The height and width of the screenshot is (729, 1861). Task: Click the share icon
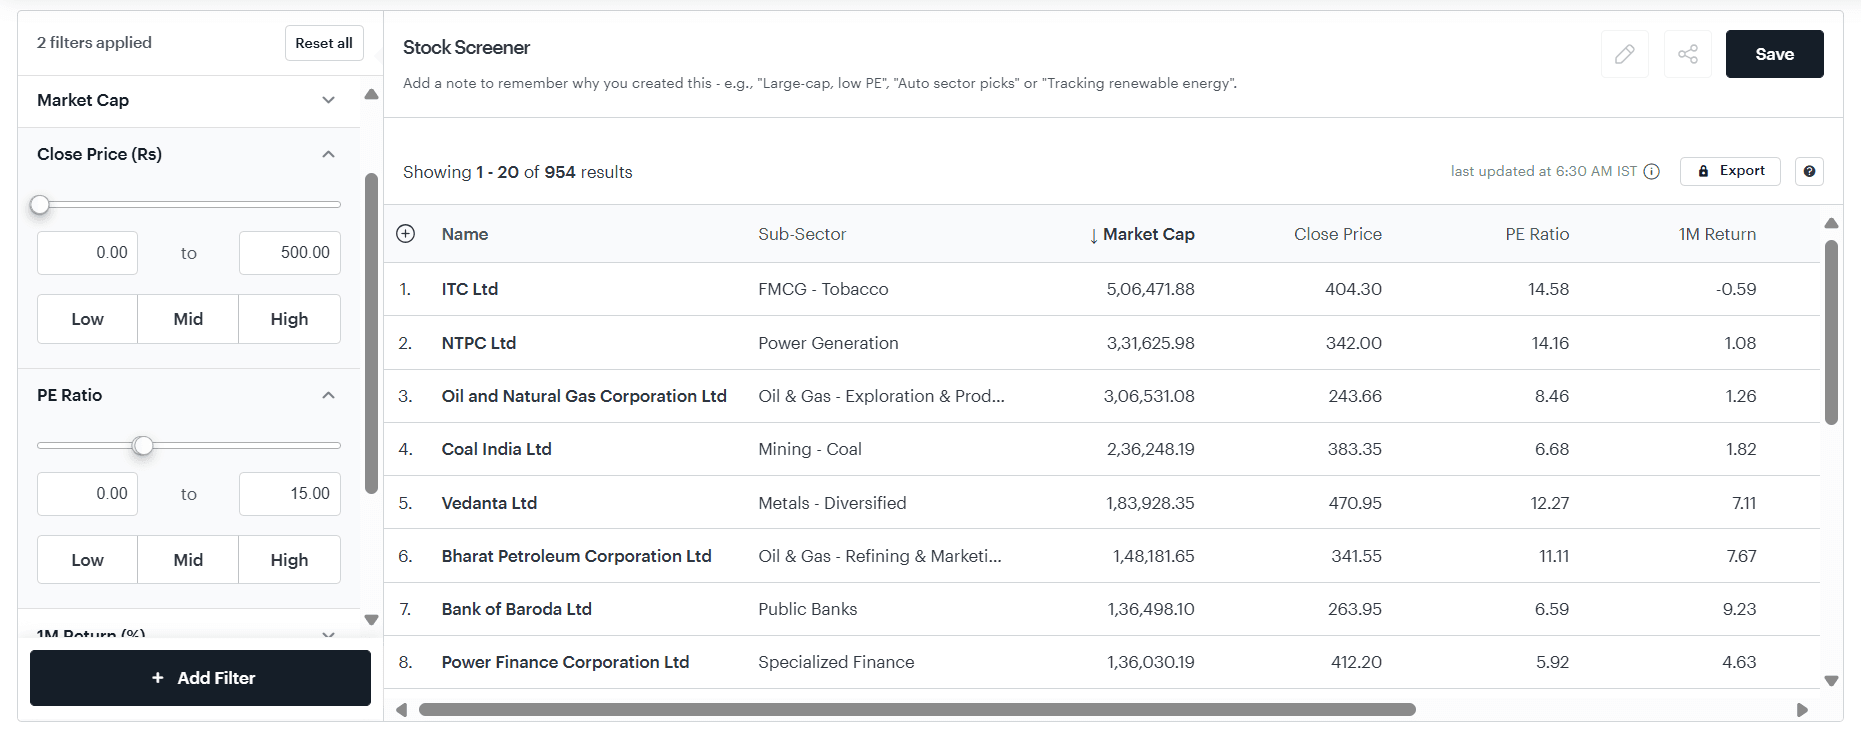click(x=1688, y=54)
